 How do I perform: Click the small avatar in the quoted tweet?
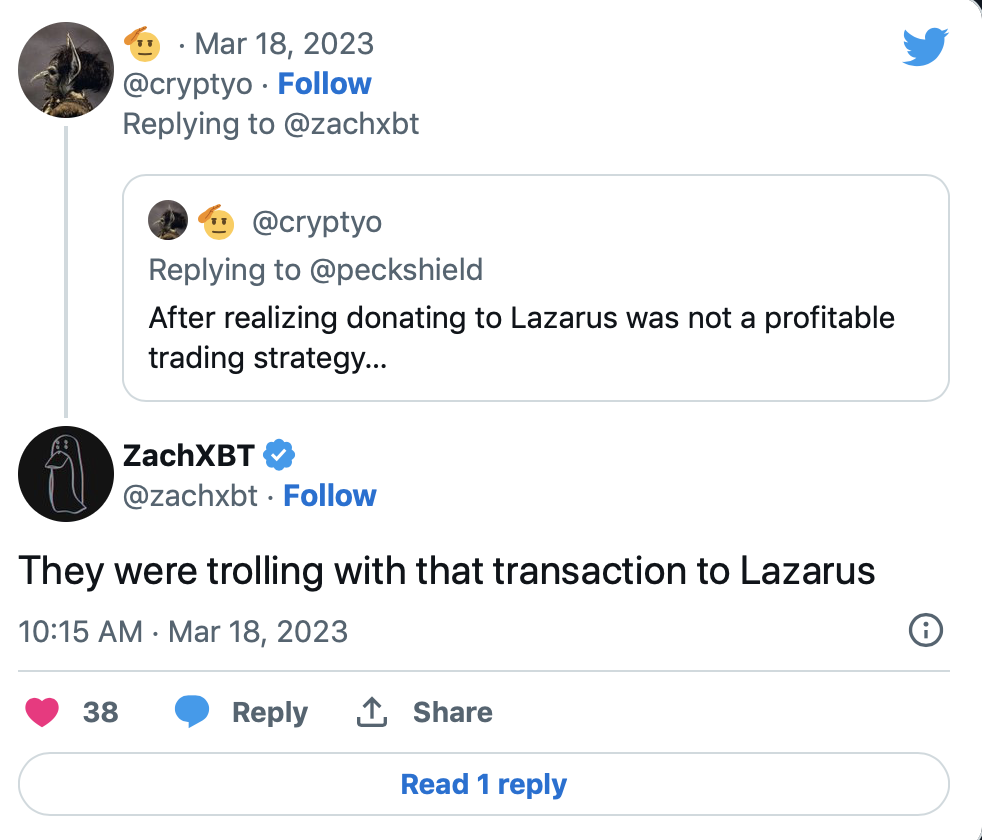[x=168, y=220]
